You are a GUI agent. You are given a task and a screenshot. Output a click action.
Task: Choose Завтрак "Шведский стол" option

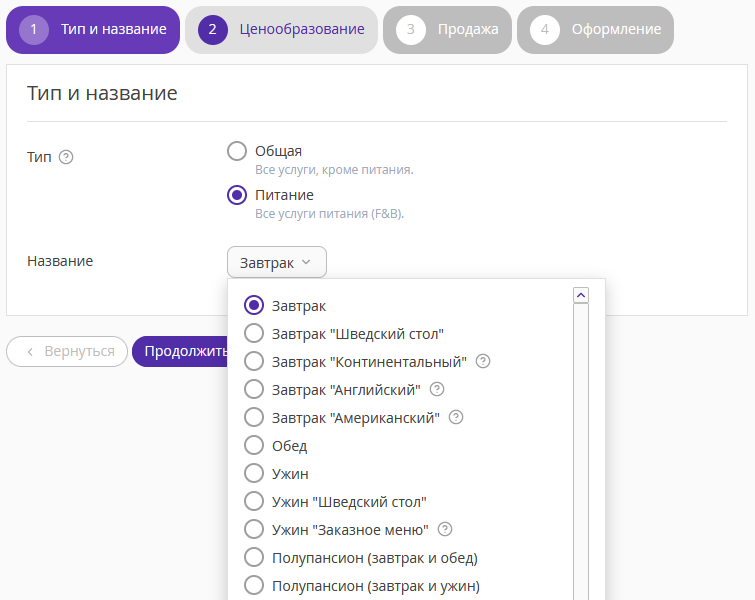[x=254, y=333]
